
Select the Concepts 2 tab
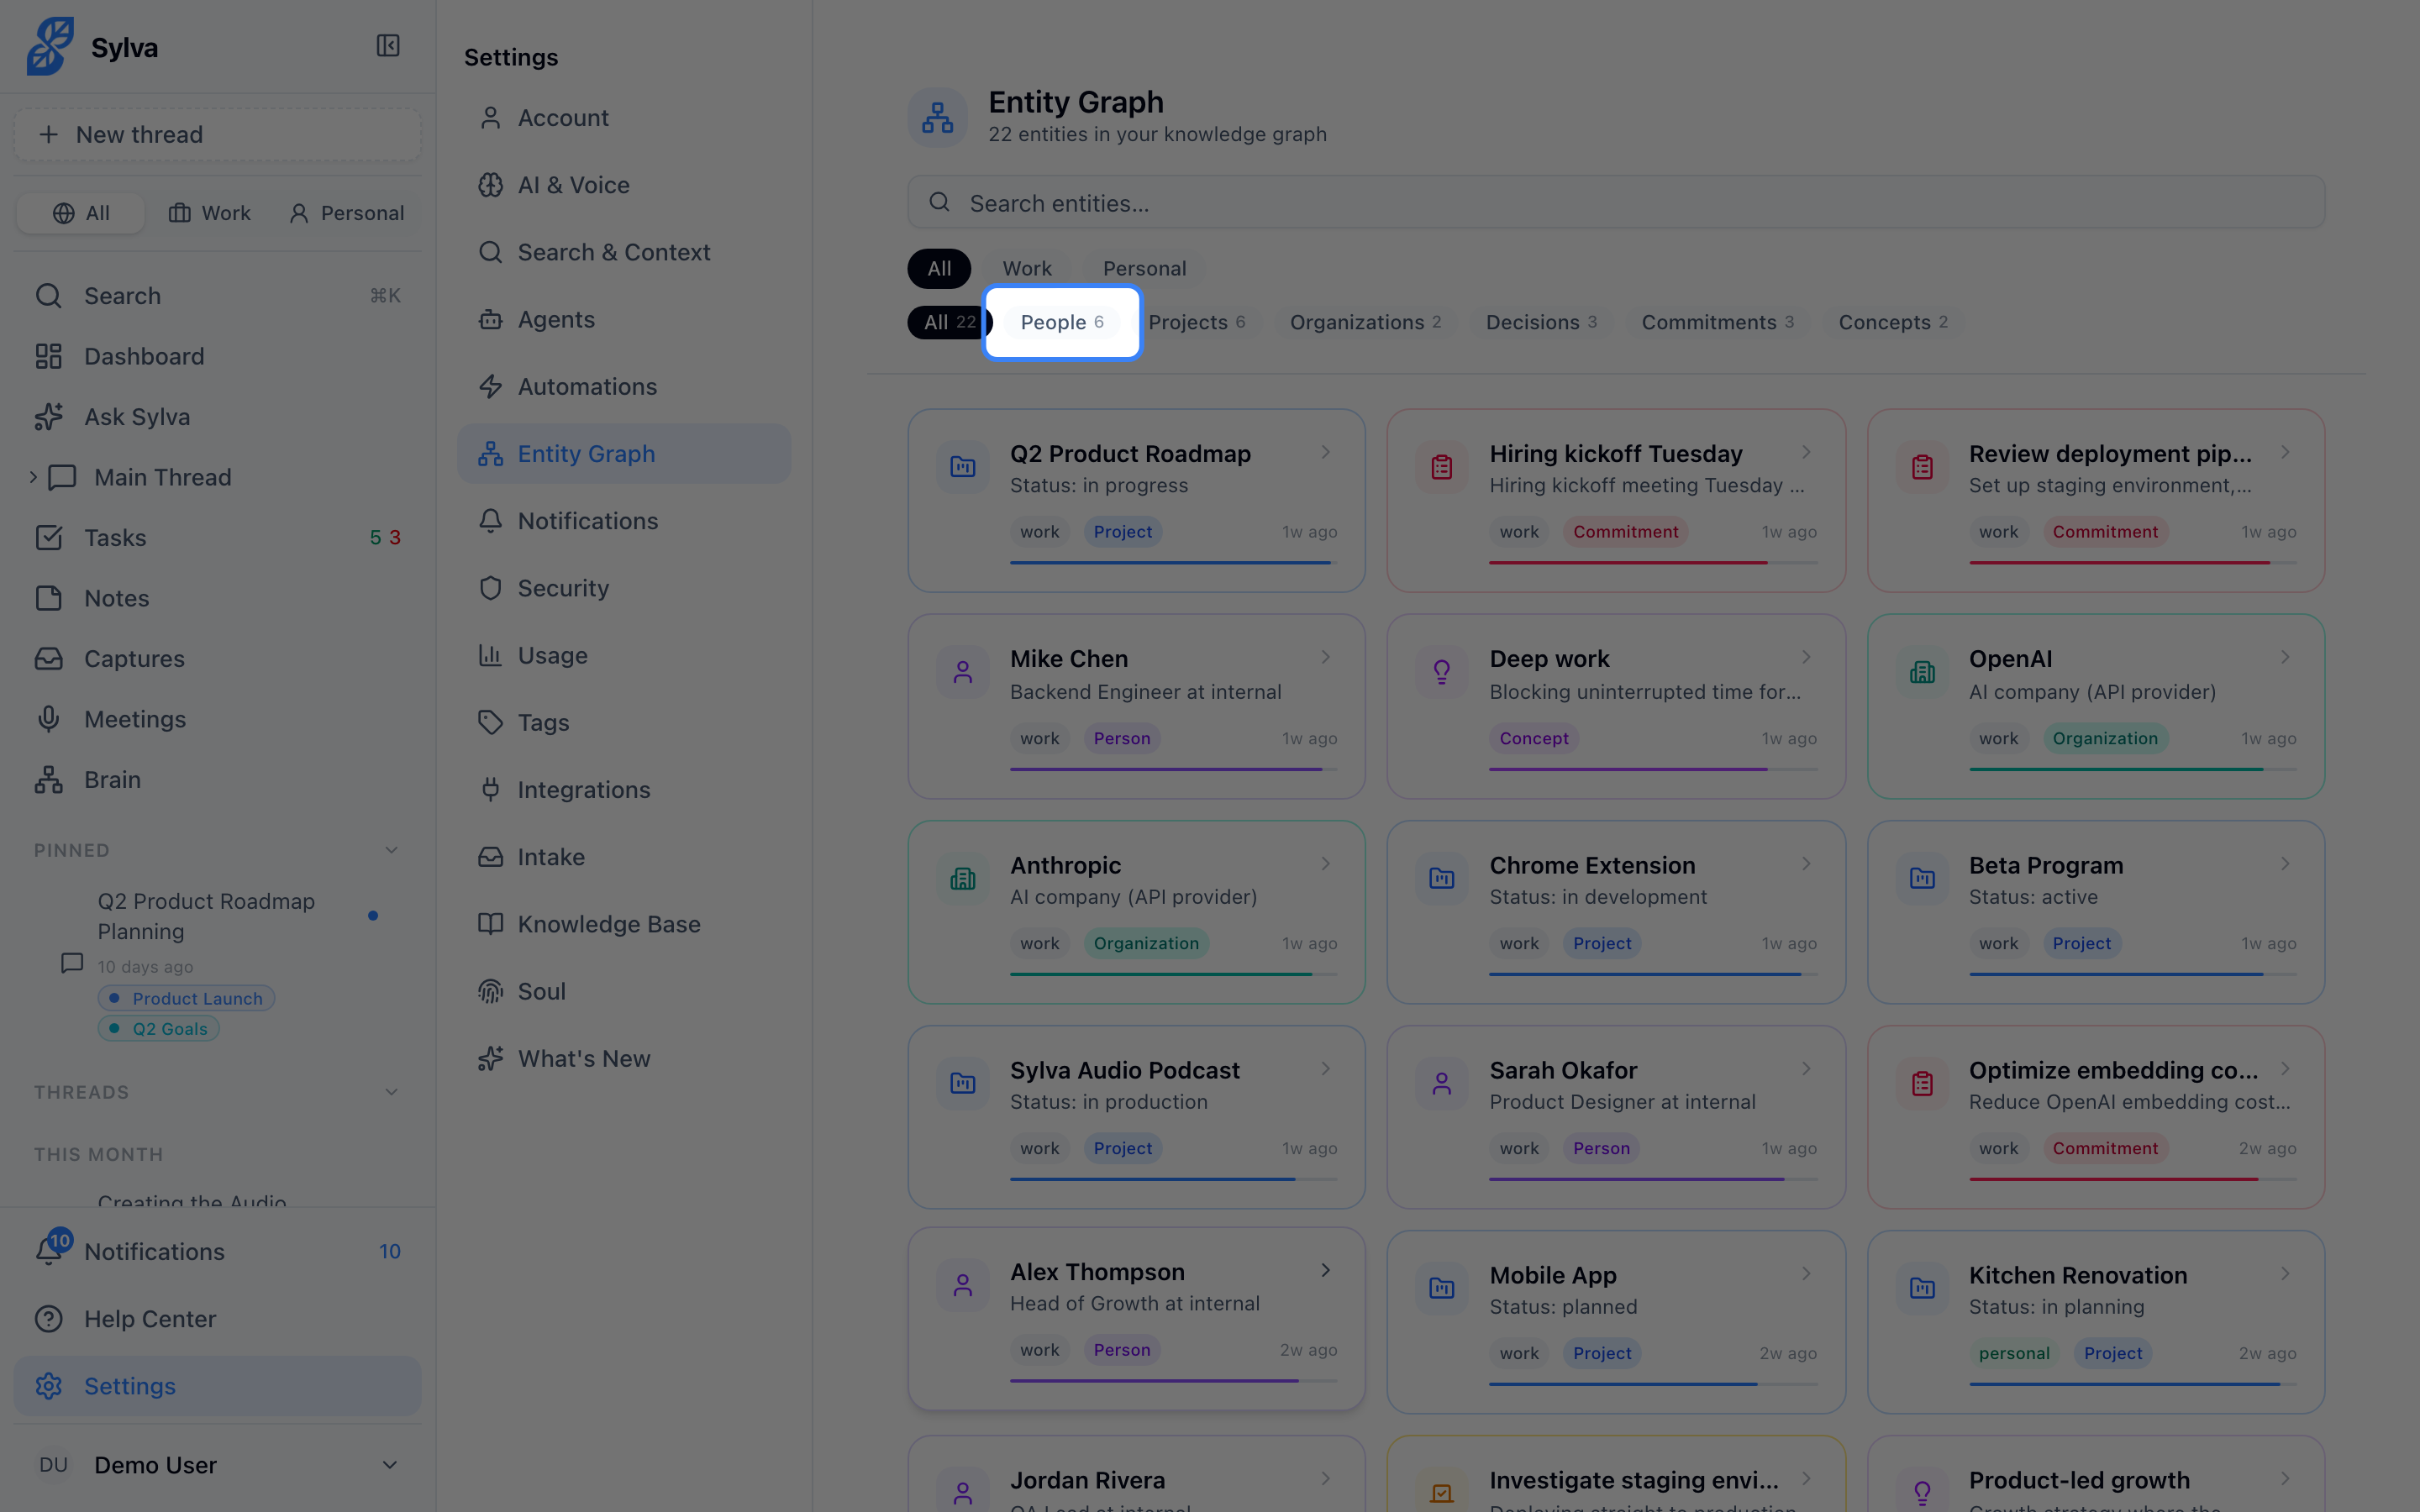(x=1893, y=322)
